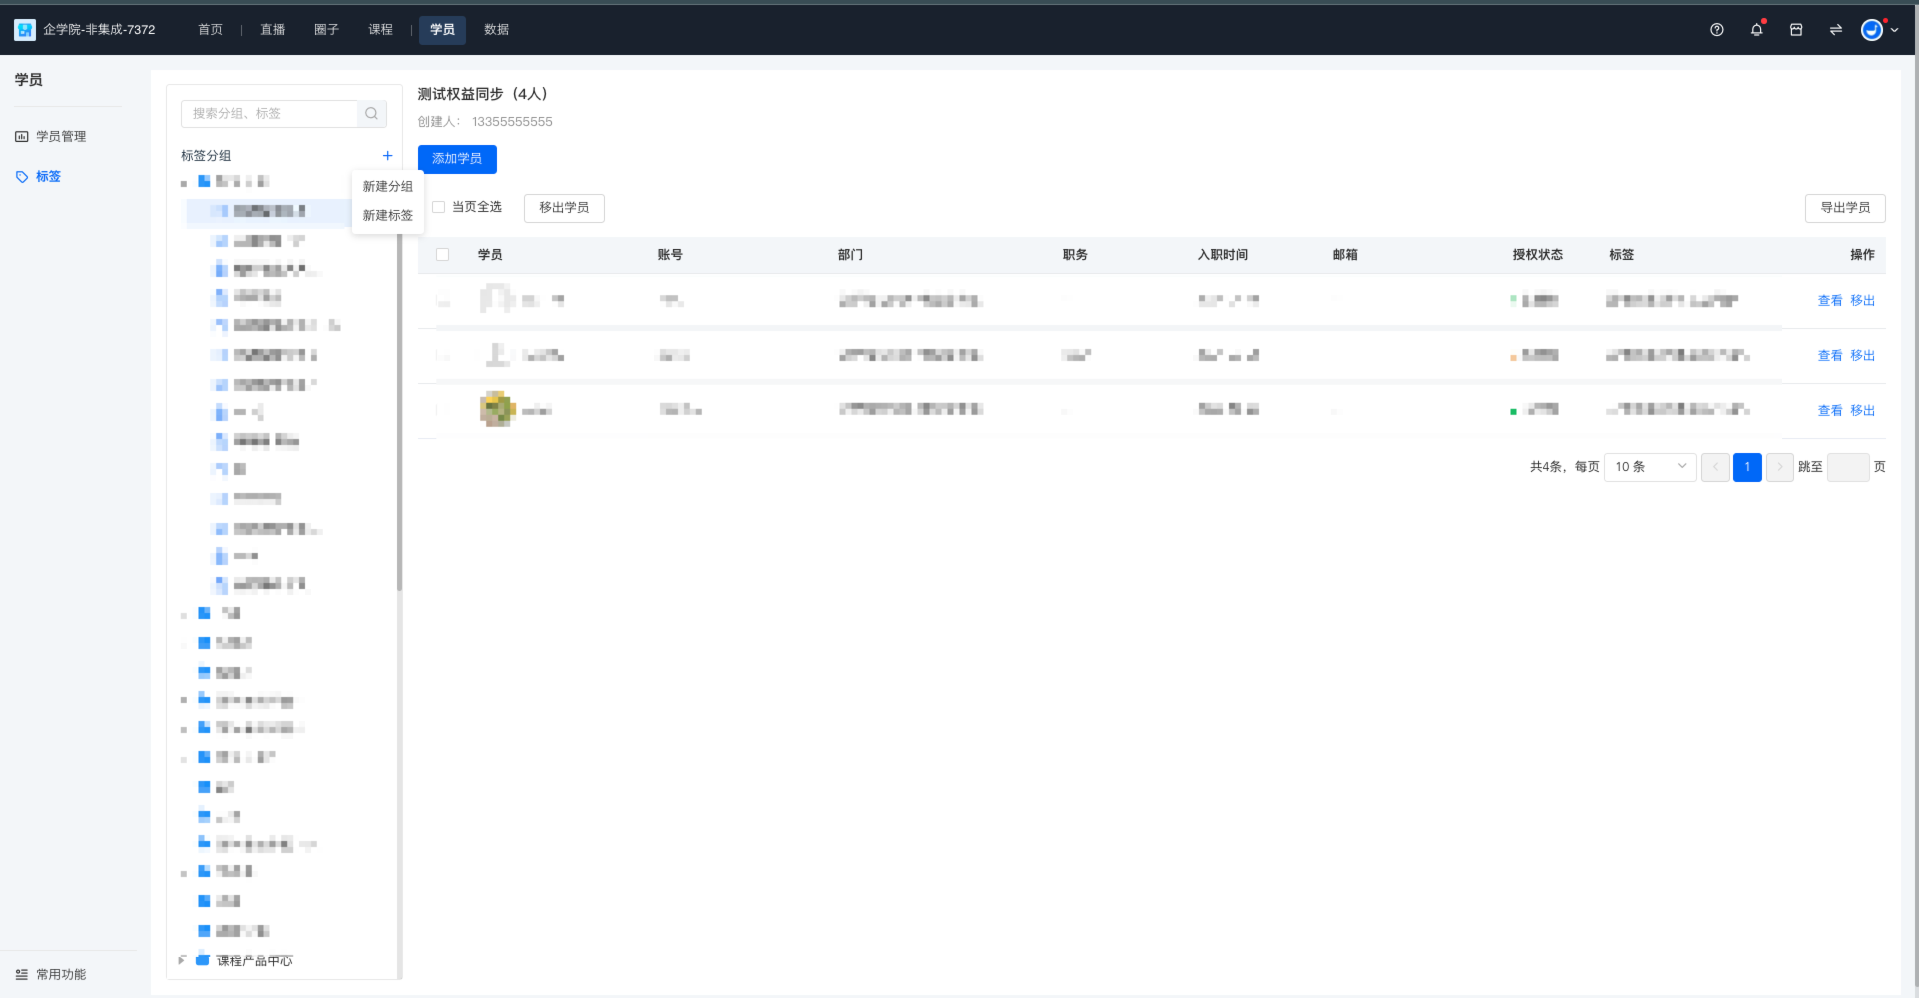Go to the 首页 tab
Viewport: 1919px width, 998px height.
pyautogui.click(x=211, y=30)
